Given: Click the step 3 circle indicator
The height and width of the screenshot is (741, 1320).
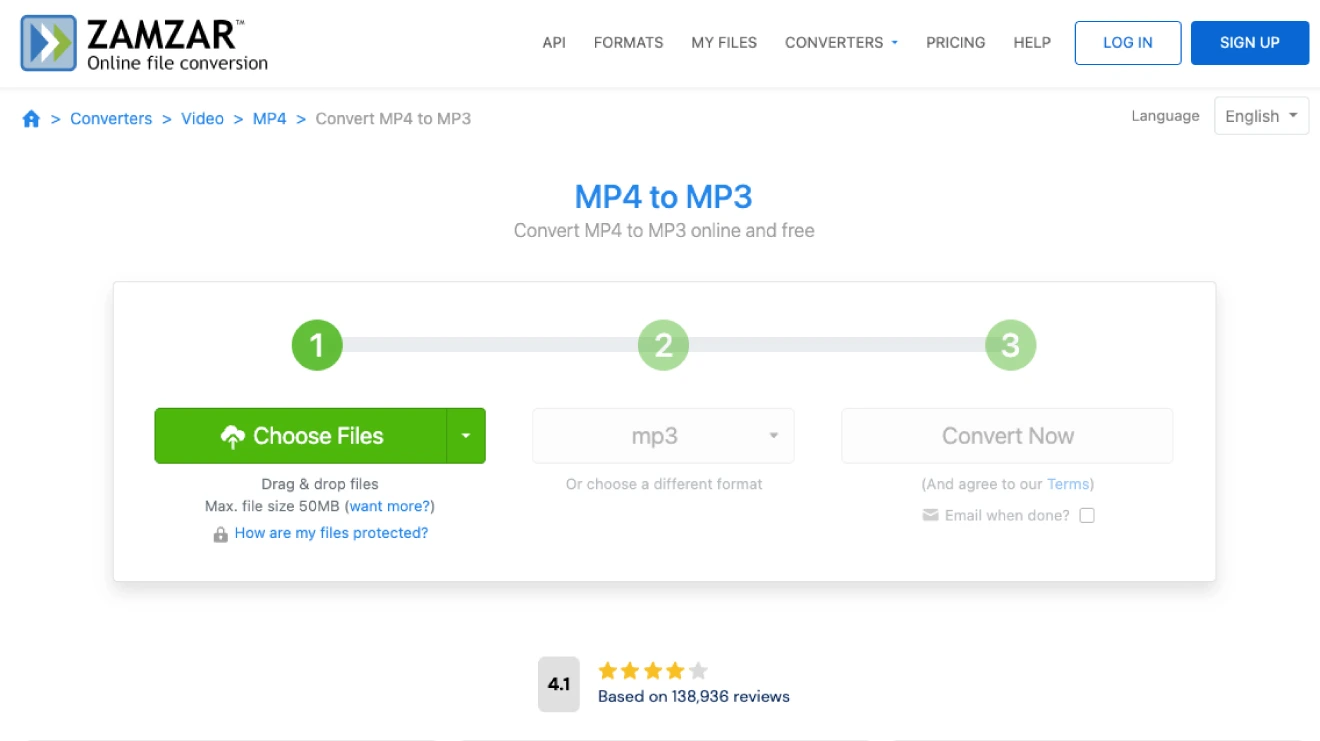Looking at the screenshot, I should [1010, 346].
